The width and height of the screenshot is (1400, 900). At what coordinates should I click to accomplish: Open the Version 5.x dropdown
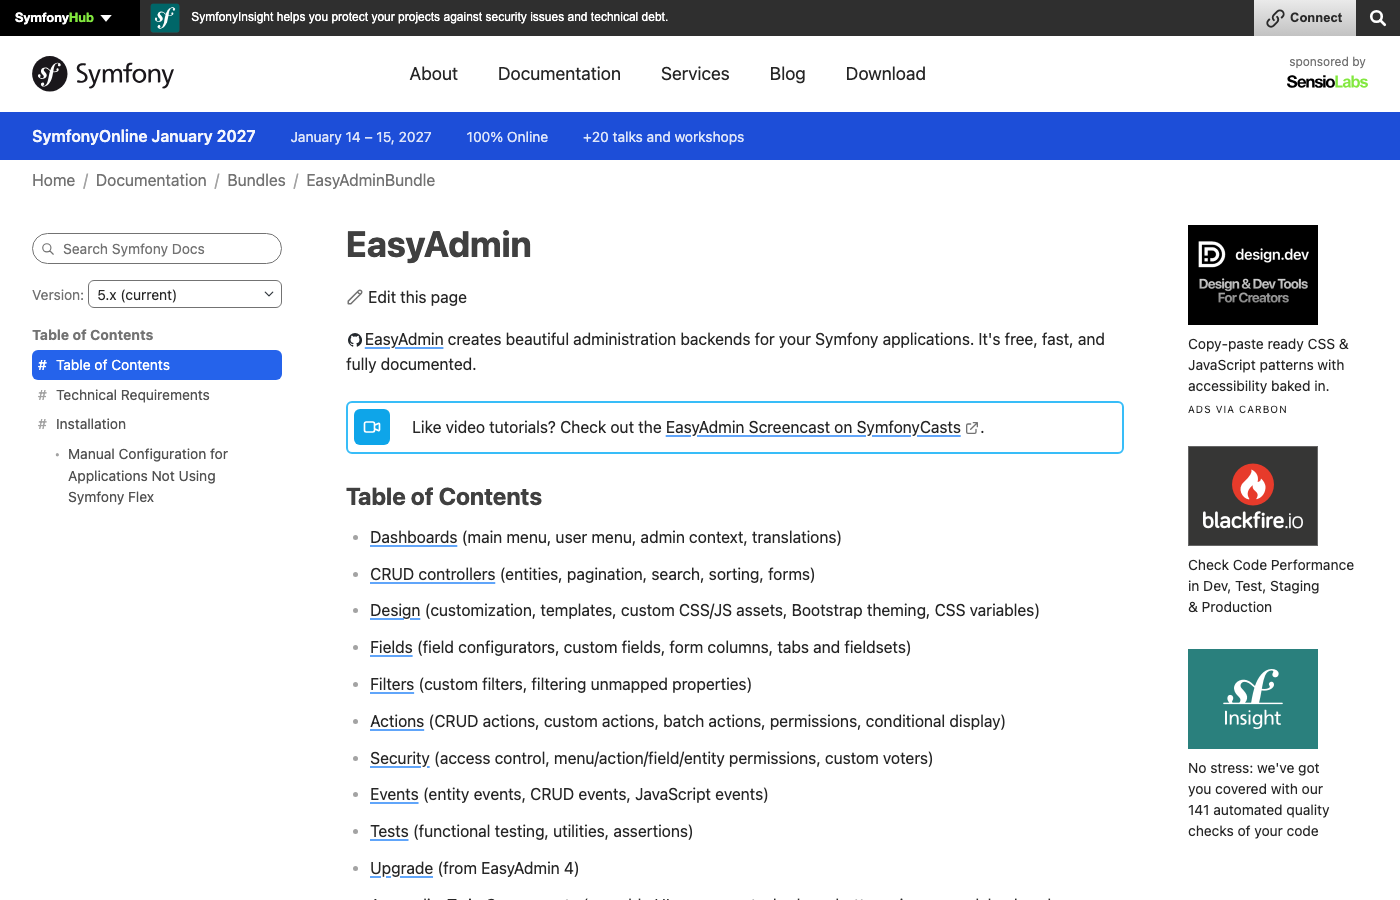tap(185, 295)
